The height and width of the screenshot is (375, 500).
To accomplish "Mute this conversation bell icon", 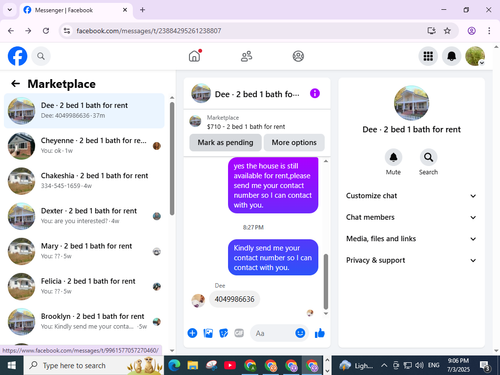I will tap(393, 157).
